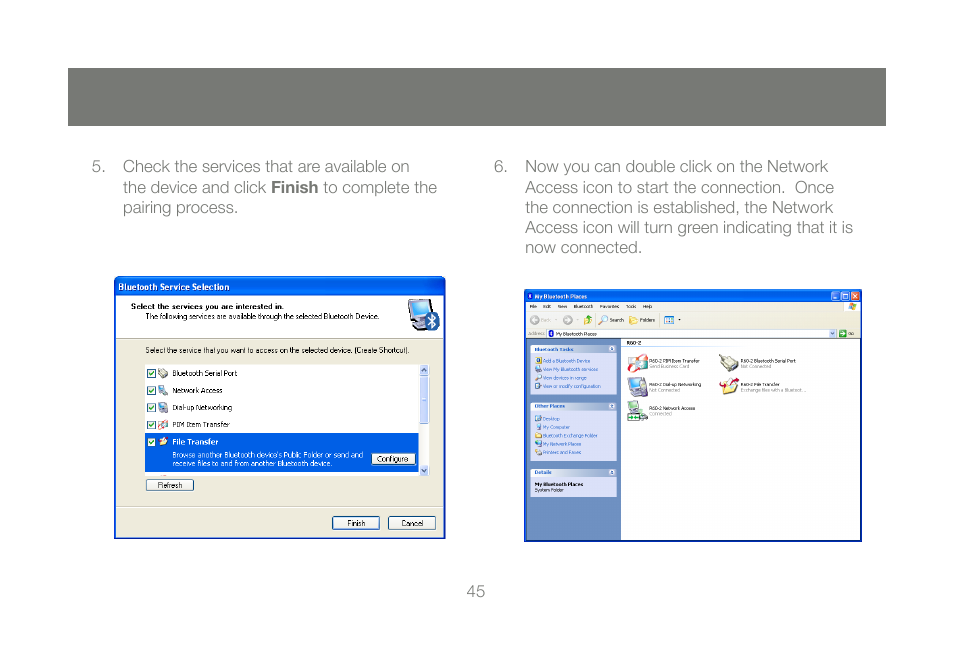Click Finish to complete pairing
954x665 pixels.
[x=356, y=523]
